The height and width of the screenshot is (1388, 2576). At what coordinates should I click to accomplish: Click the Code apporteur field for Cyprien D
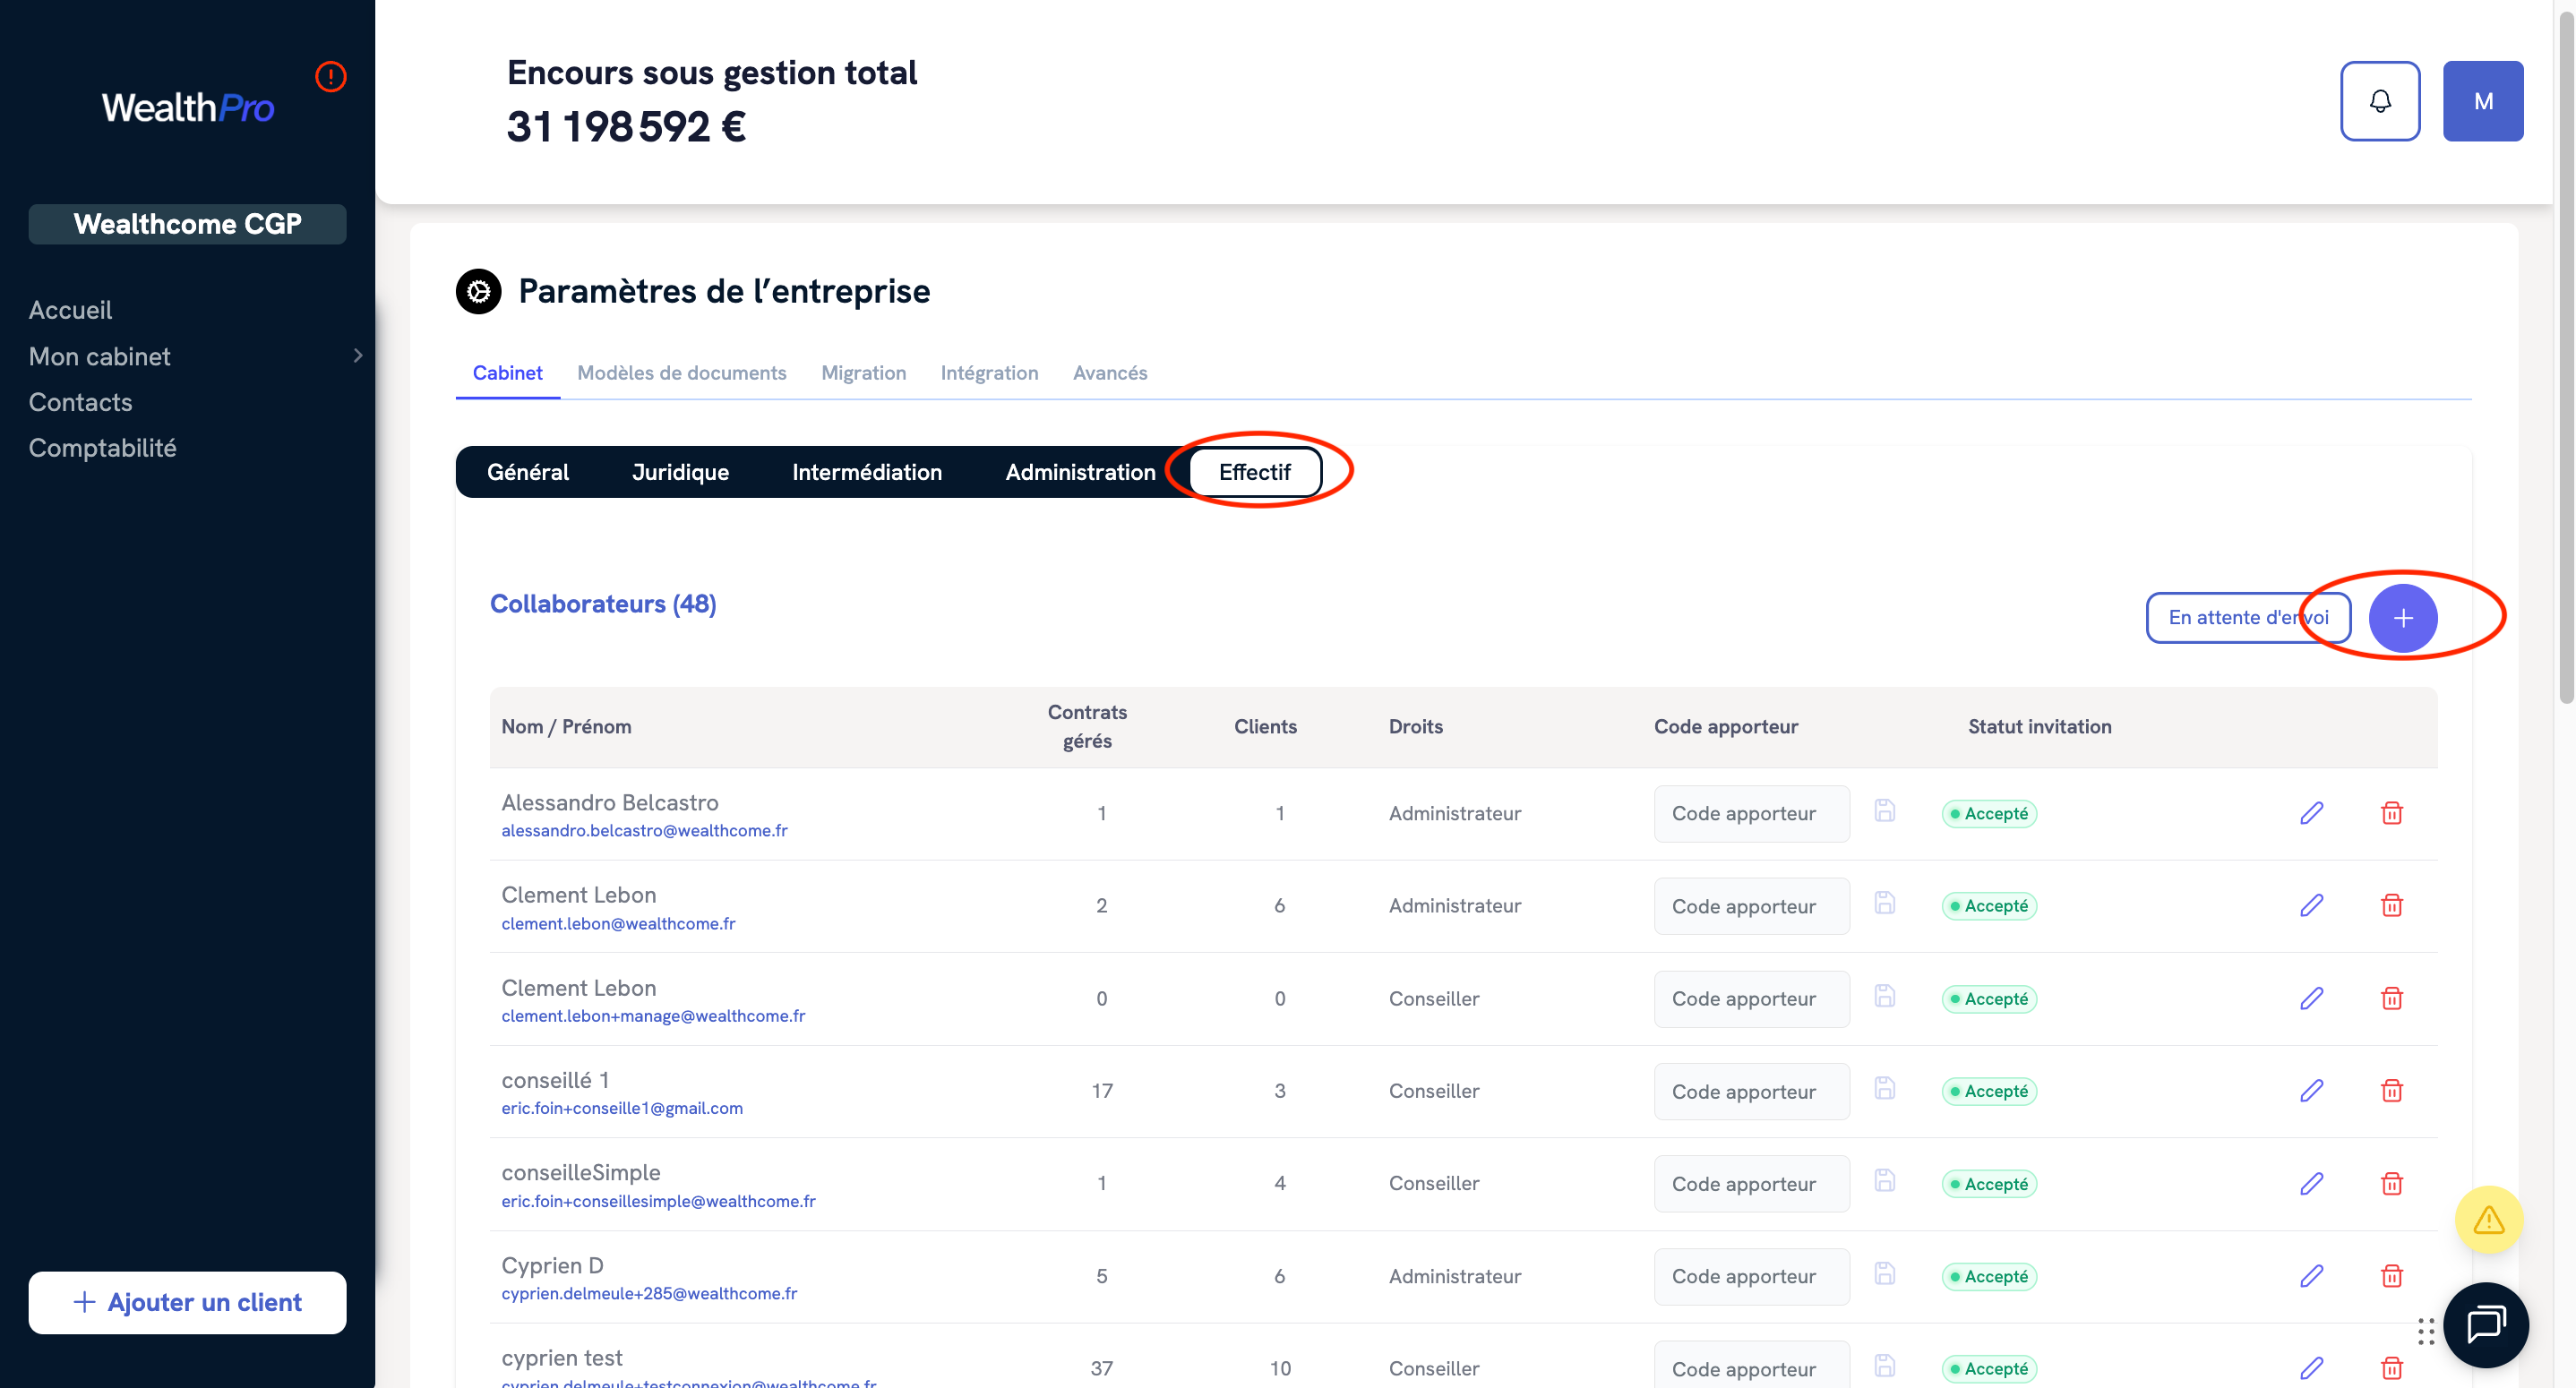1750,1276
